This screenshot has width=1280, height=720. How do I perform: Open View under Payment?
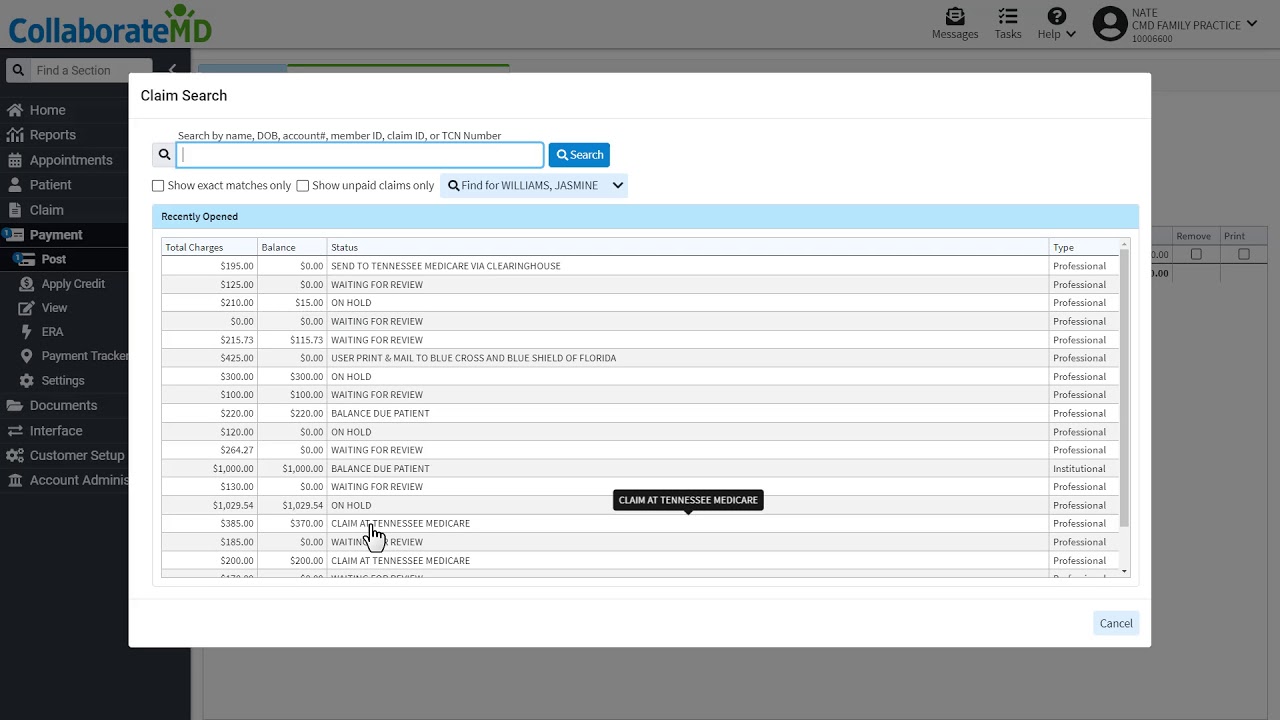pyautogui.click(x=54, y=308)
